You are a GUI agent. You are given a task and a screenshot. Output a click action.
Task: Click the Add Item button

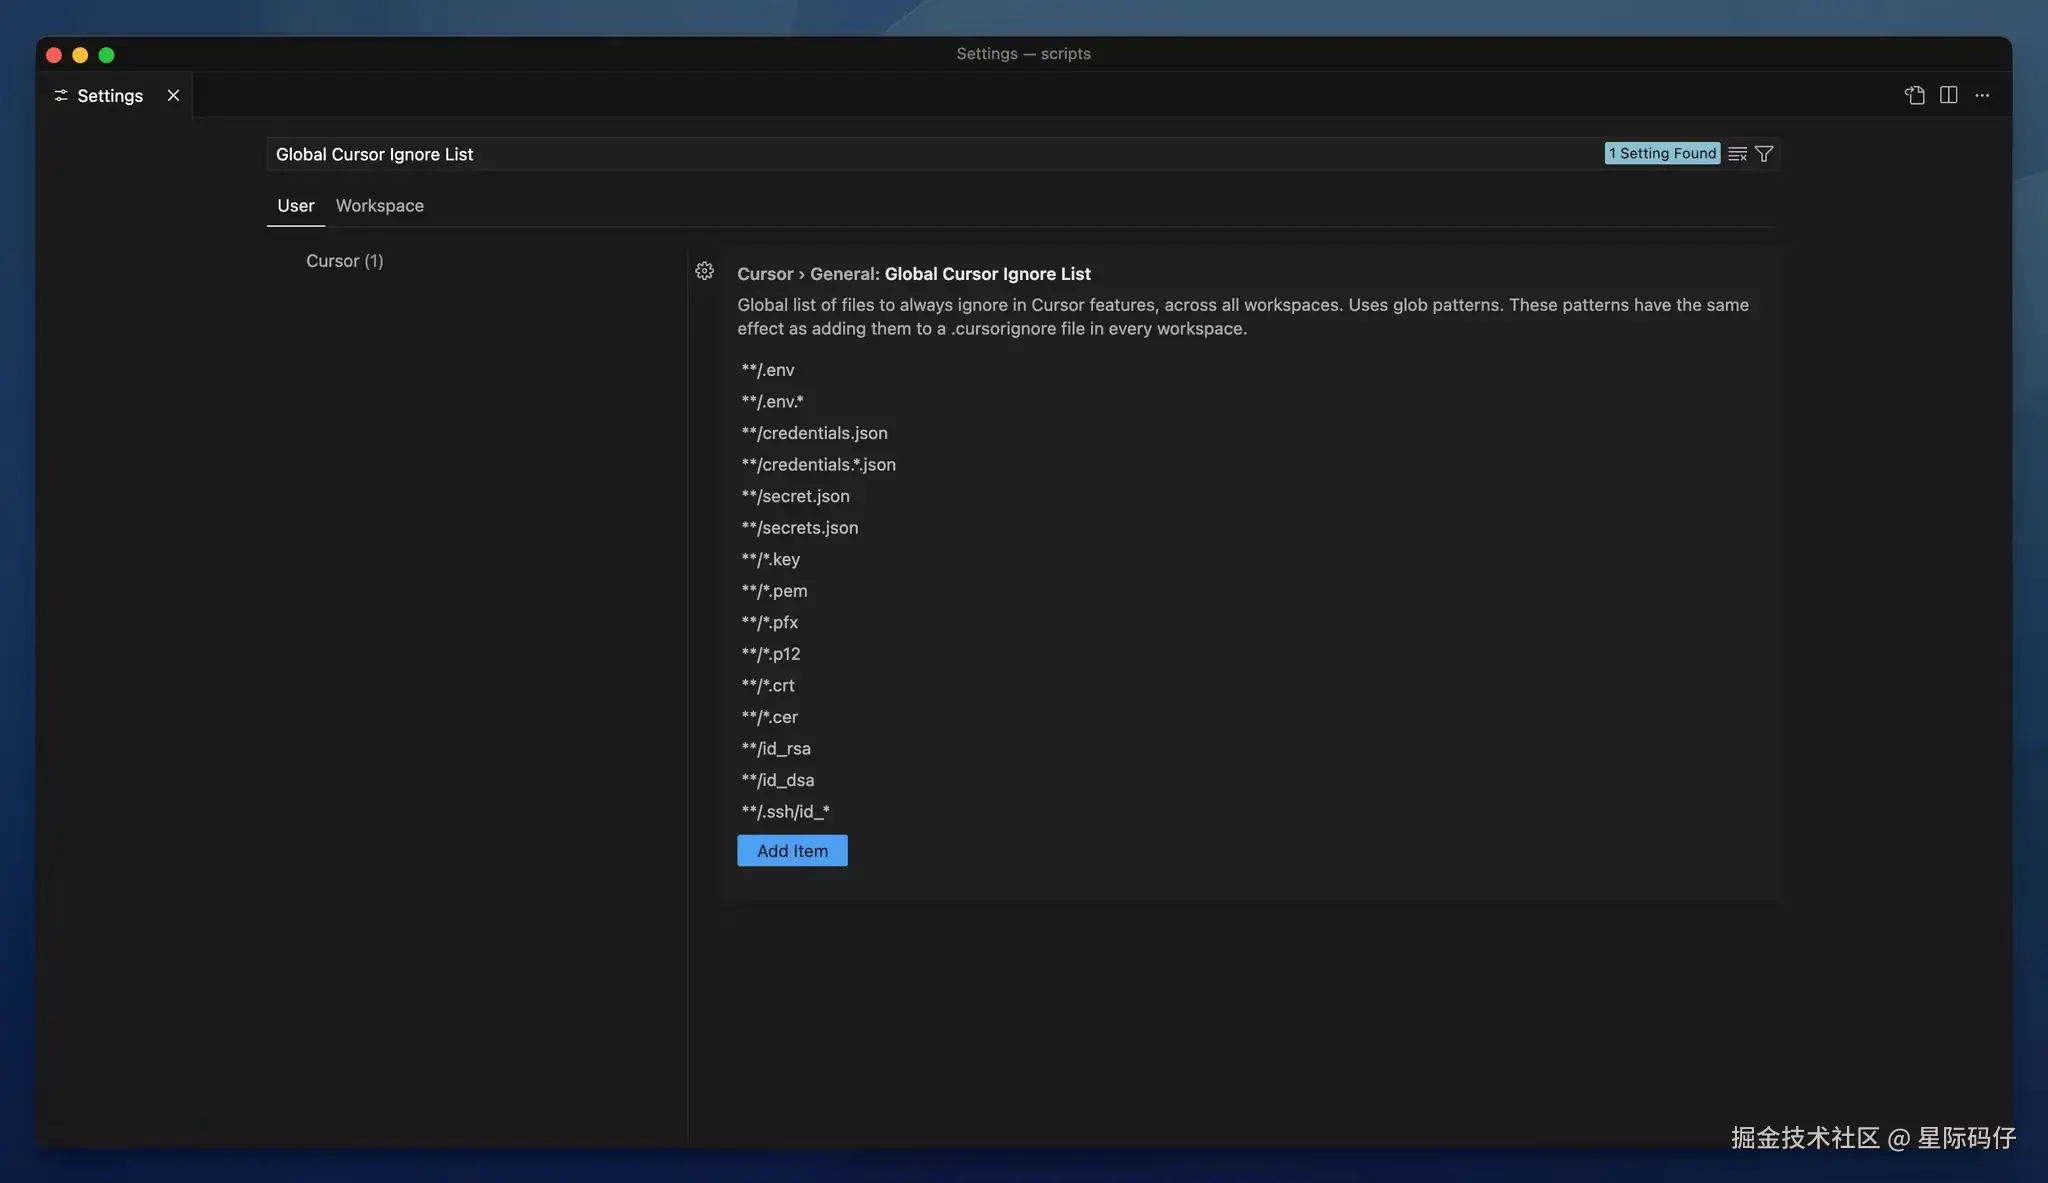[791, 850]
